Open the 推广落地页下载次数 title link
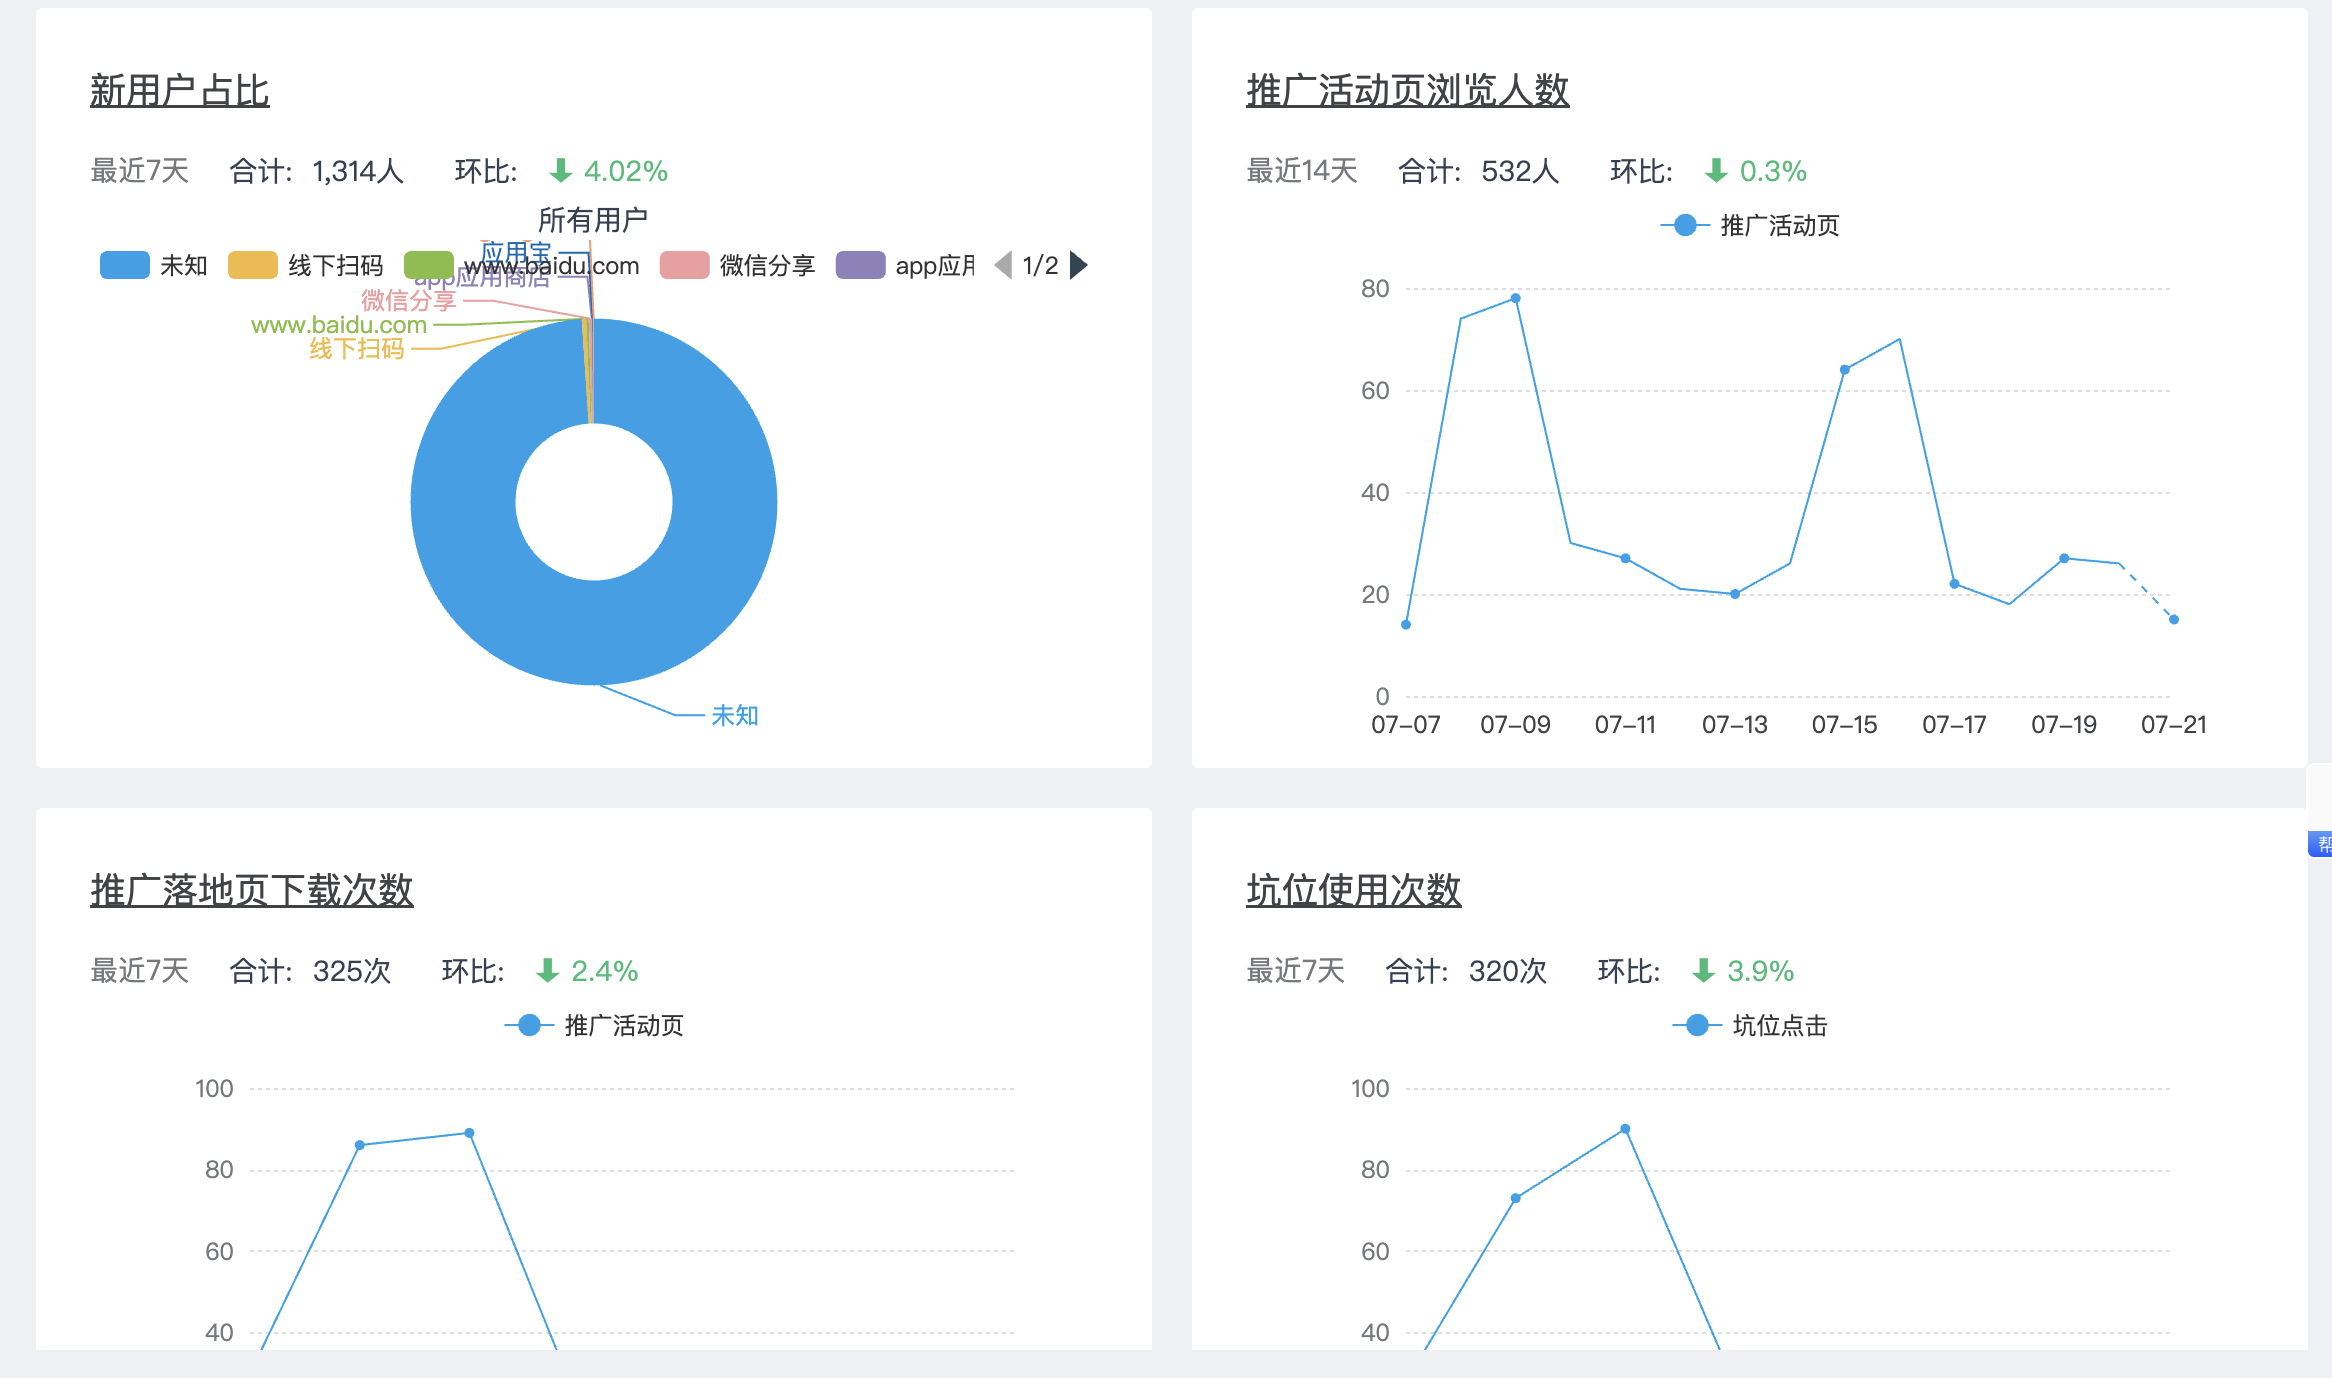The height and width of the screenshot is (1378, 2332). click(x=252, y=890)
